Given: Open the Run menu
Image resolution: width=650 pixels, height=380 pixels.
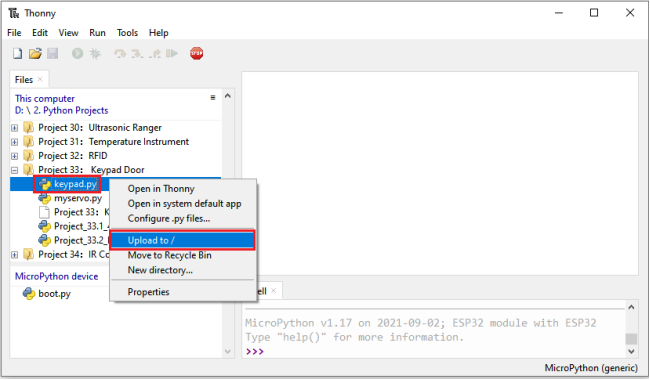Looking at the screenshot, I should click(97, 33).
